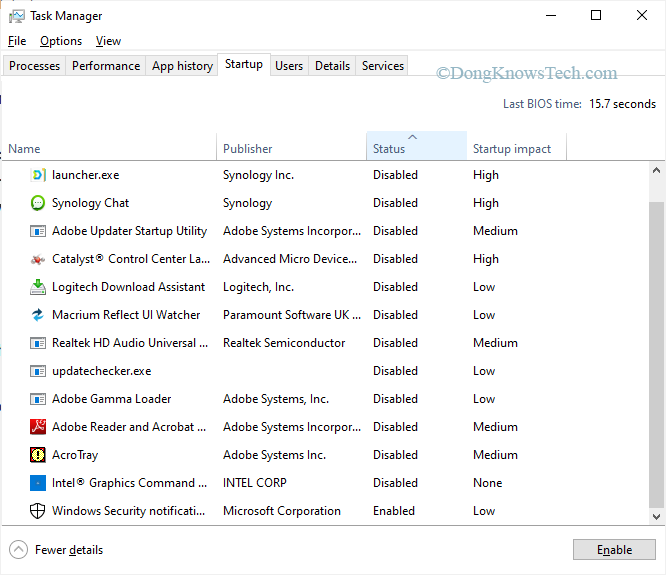
Task: Click the Logitech, Inc. publisher cell
Action: click(258, 287)
